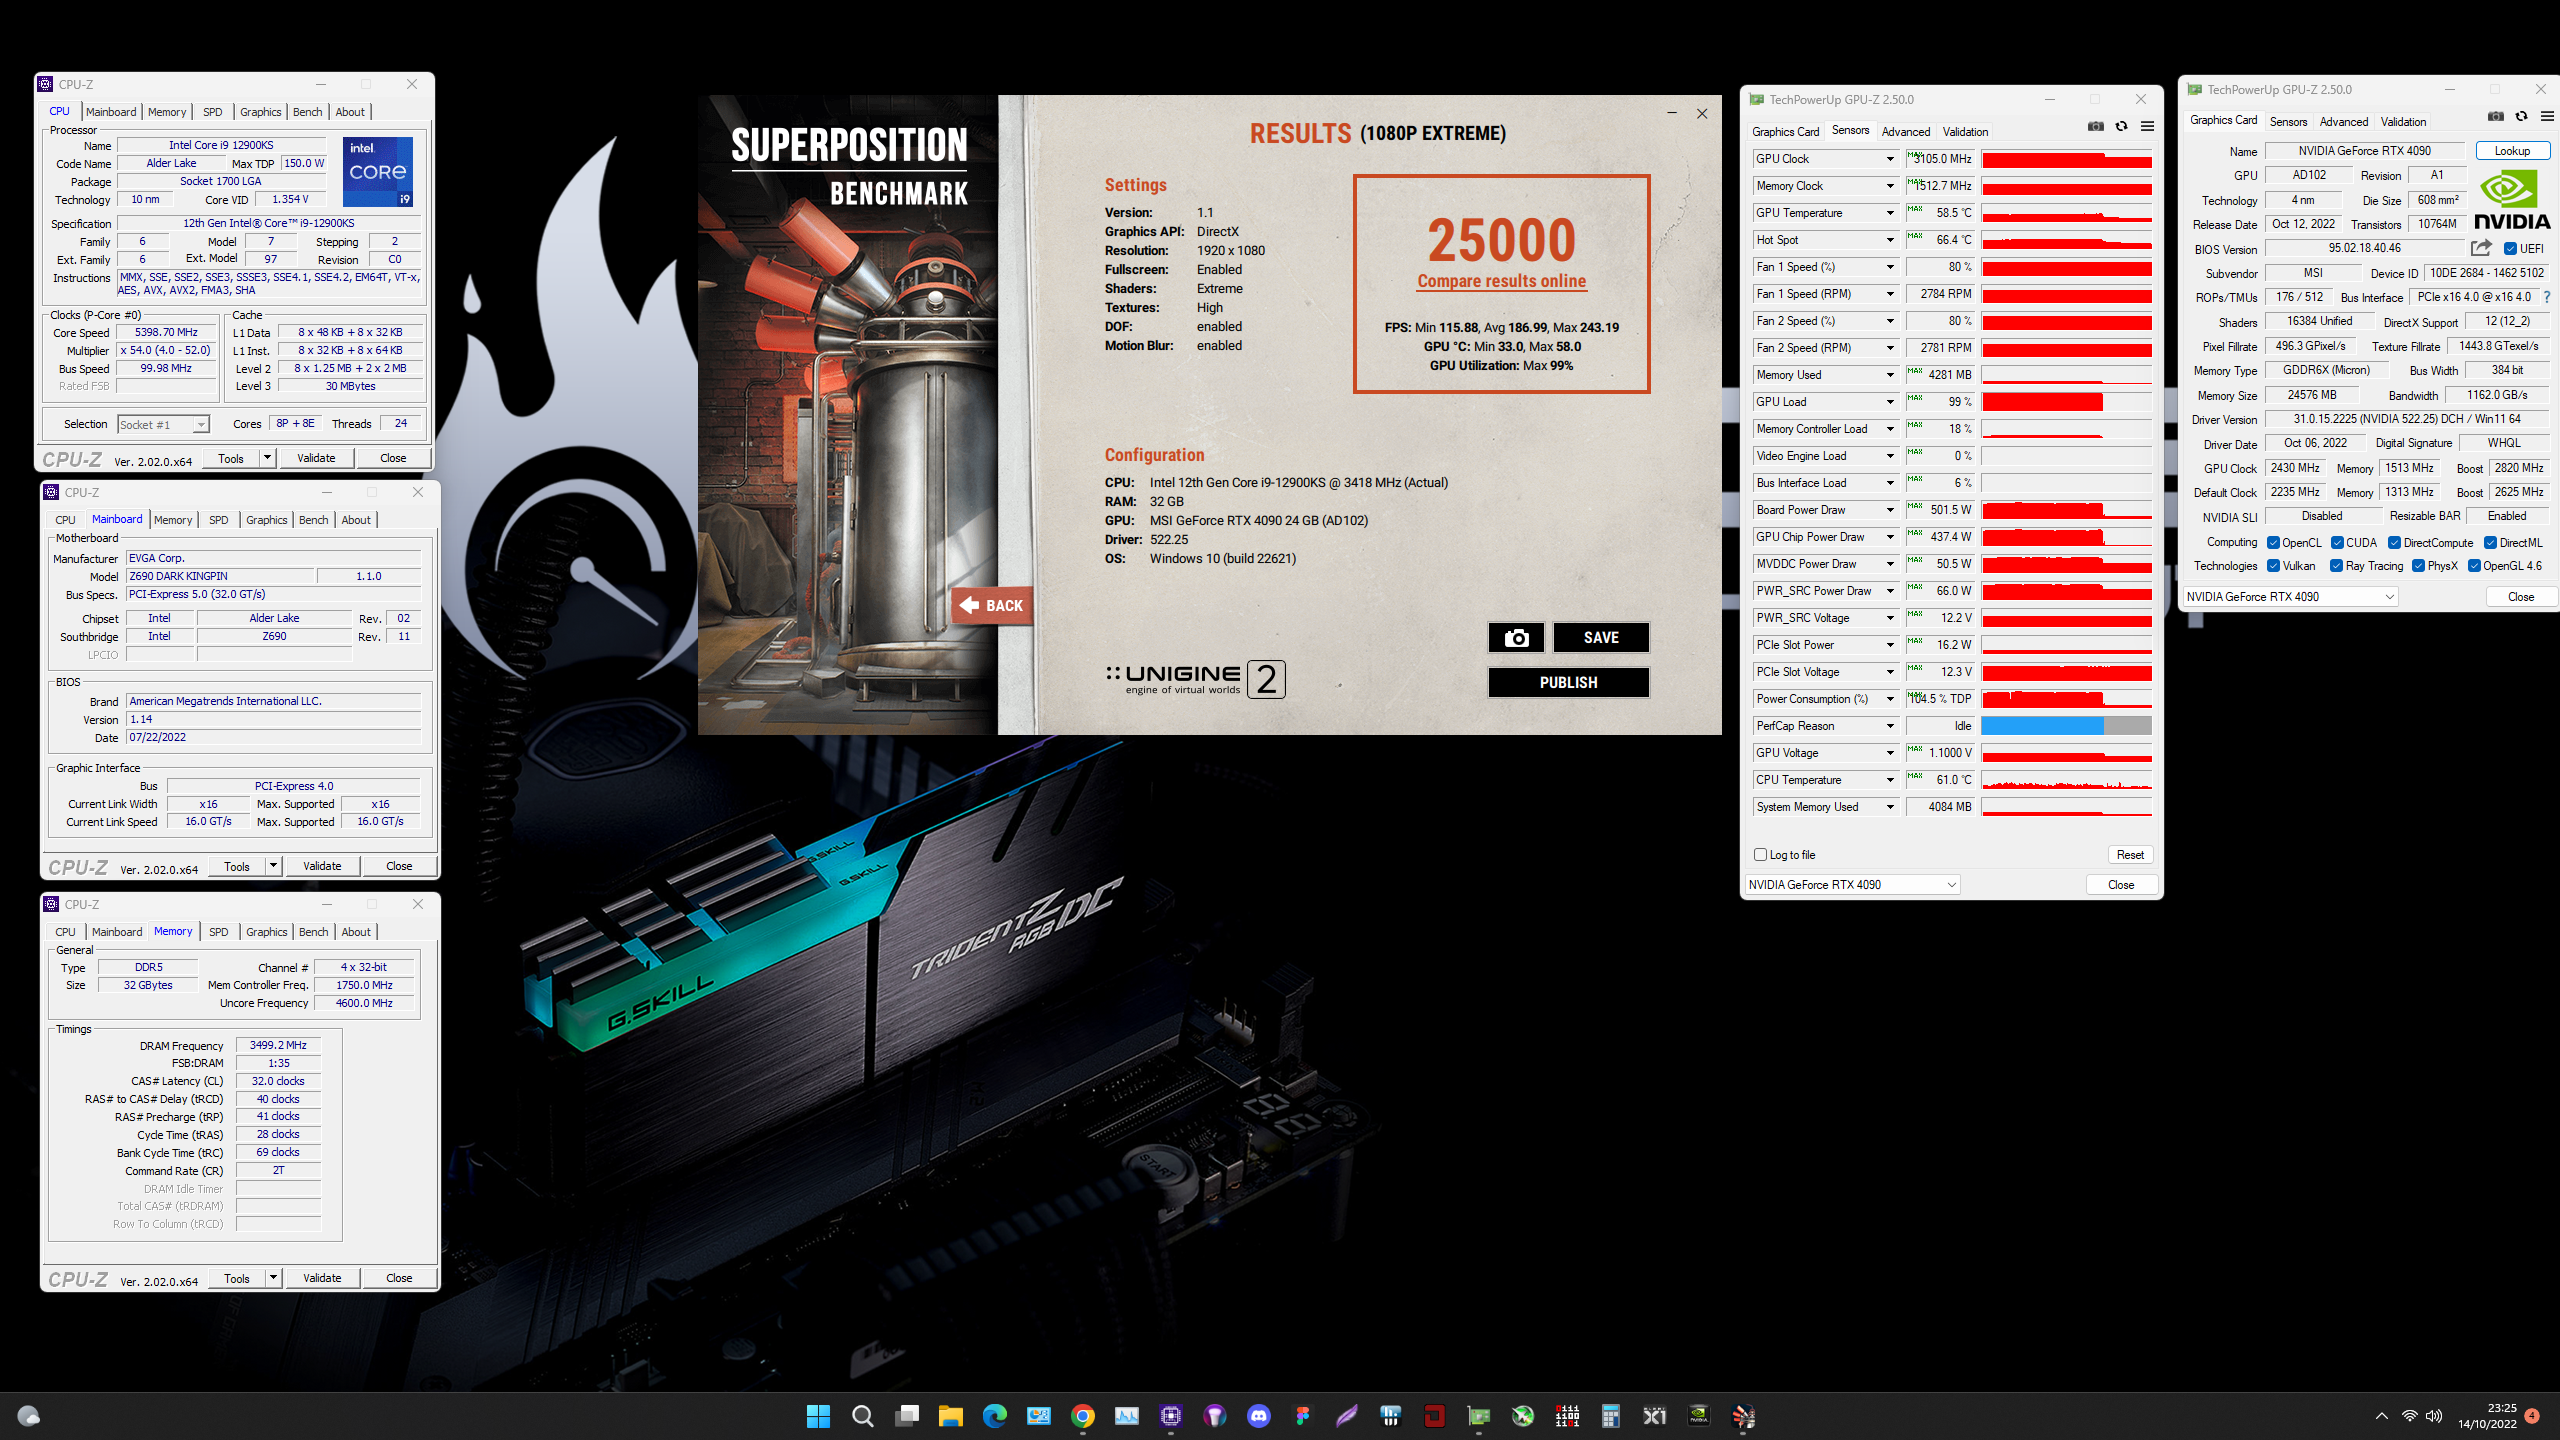Open Validation tab in GPU-Z Graphics Card window
Screen dimensions: 2560x1440
point(2403,122)
